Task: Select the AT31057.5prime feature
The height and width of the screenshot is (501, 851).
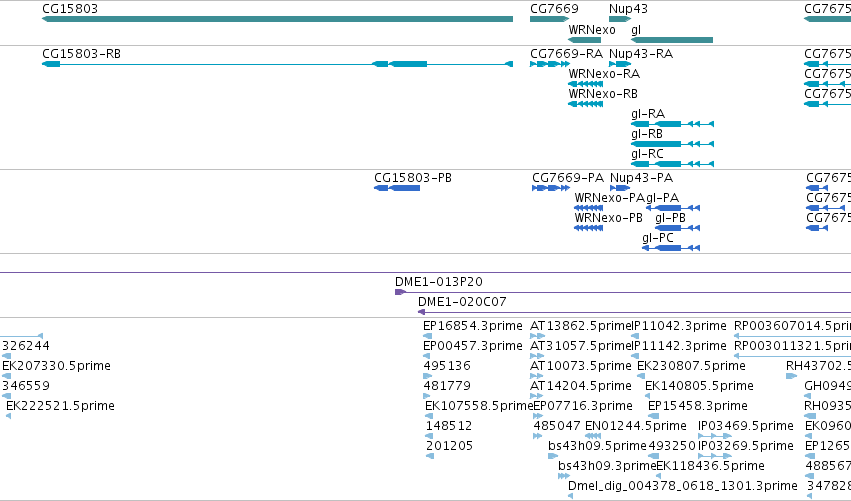Action: (537, 356)
